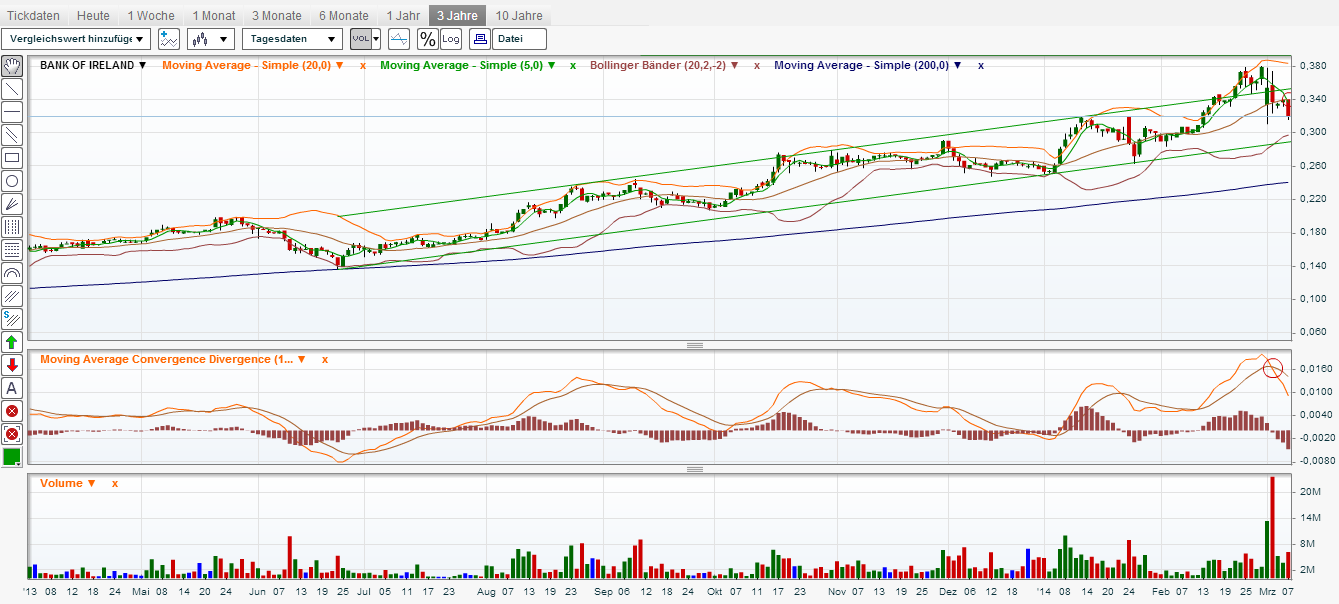Click the add indicator chart icon
This screenshot has width=1339, height=604.
(x=169, y=39)
